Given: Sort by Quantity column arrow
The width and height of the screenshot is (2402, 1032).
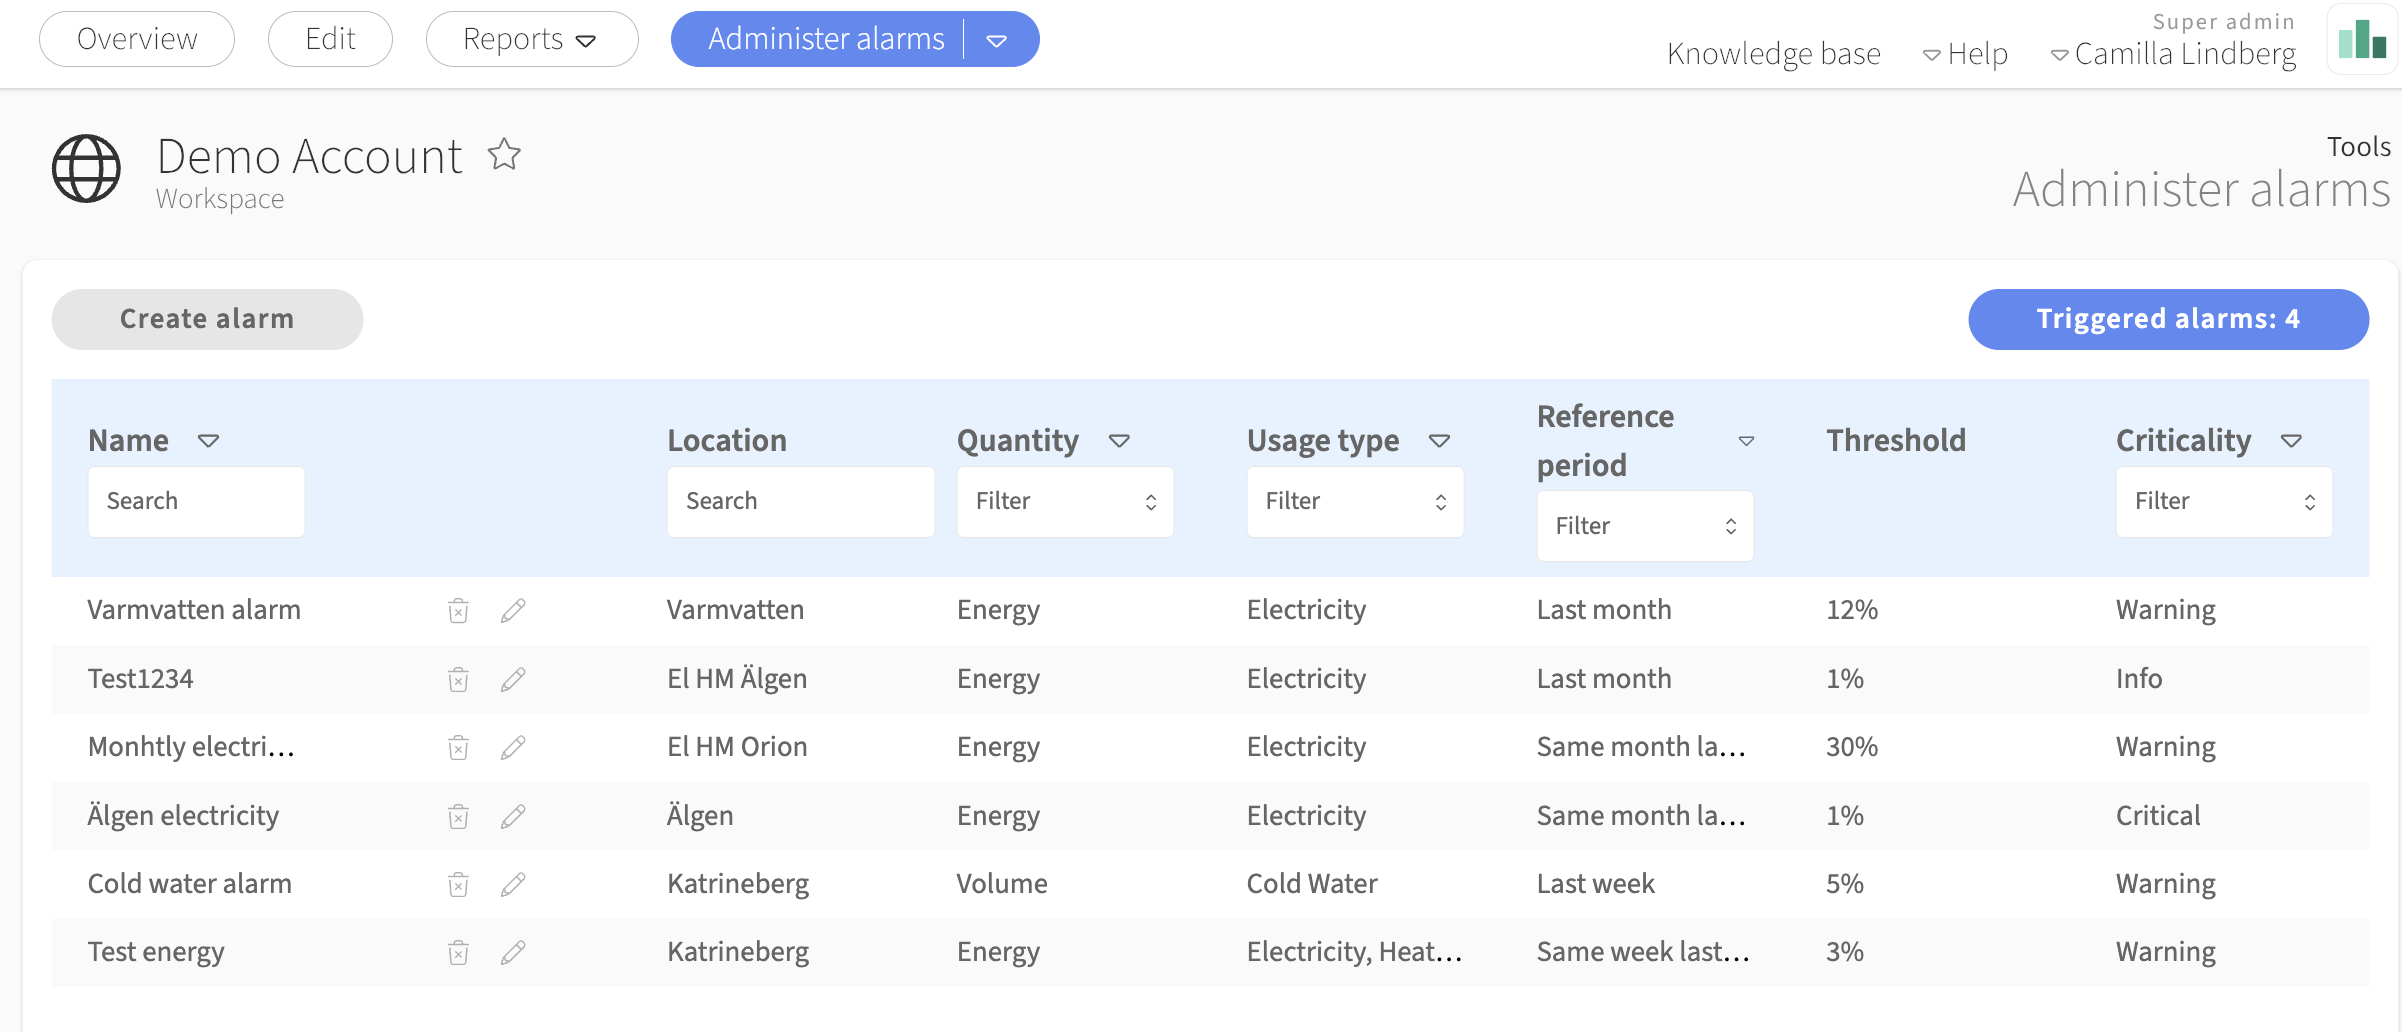Looking at the screenshot, I should [1119, 441].
